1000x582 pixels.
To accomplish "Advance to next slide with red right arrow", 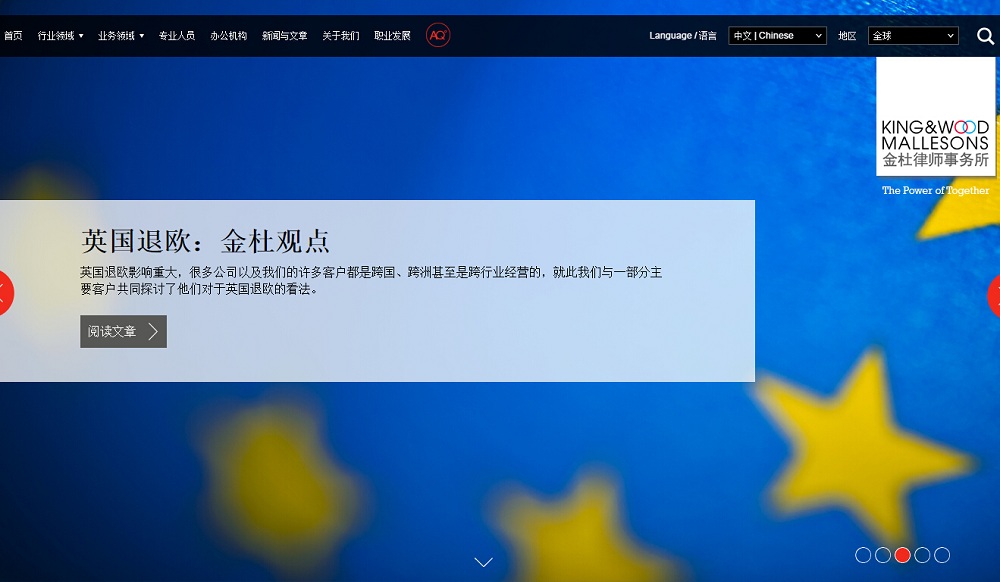I will click(x=994, y=296).
